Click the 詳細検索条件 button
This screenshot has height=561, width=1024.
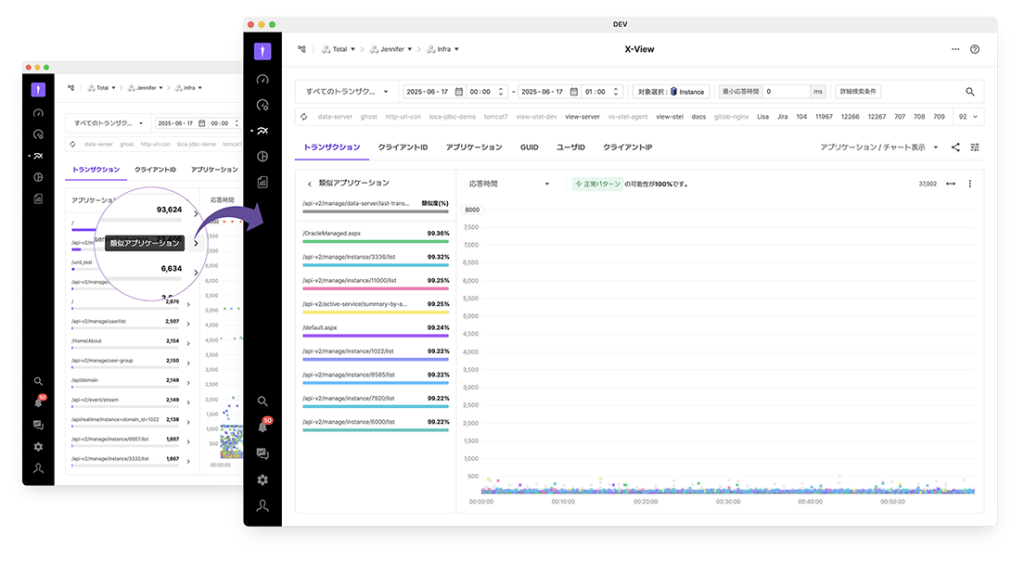click(858, 91)
